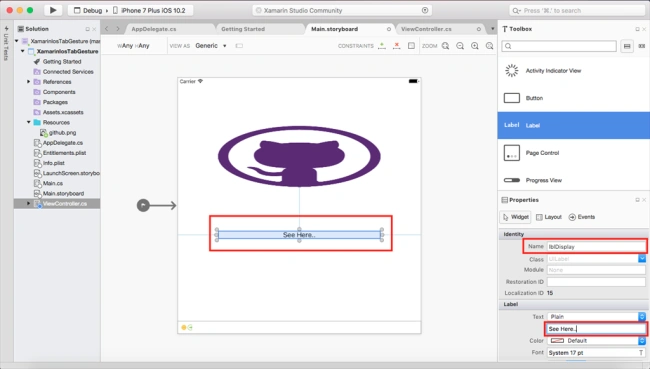The image size is (650, 369).
Task: Click the frame toggle icon beside constraints
Action: point(411,46)
